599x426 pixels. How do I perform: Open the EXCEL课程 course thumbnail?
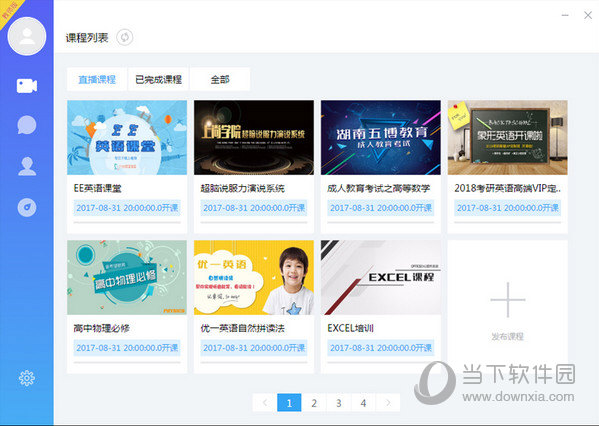[381, 277]
